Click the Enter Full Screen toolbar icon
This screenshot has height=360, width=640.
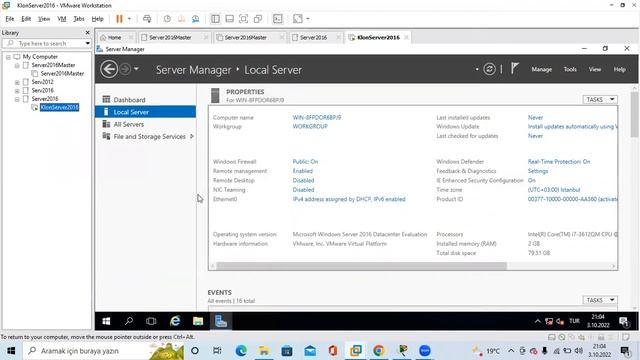243,19
